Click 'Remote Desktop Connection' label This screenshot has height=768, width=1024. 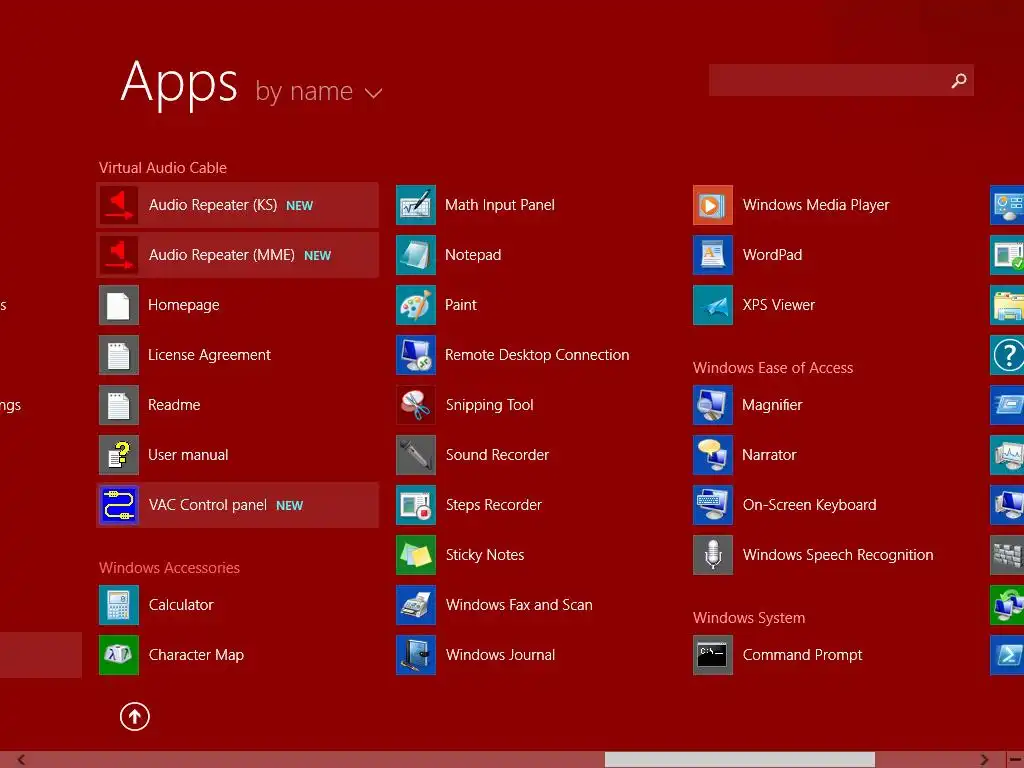pyautogui.click(x=537, y=355)
